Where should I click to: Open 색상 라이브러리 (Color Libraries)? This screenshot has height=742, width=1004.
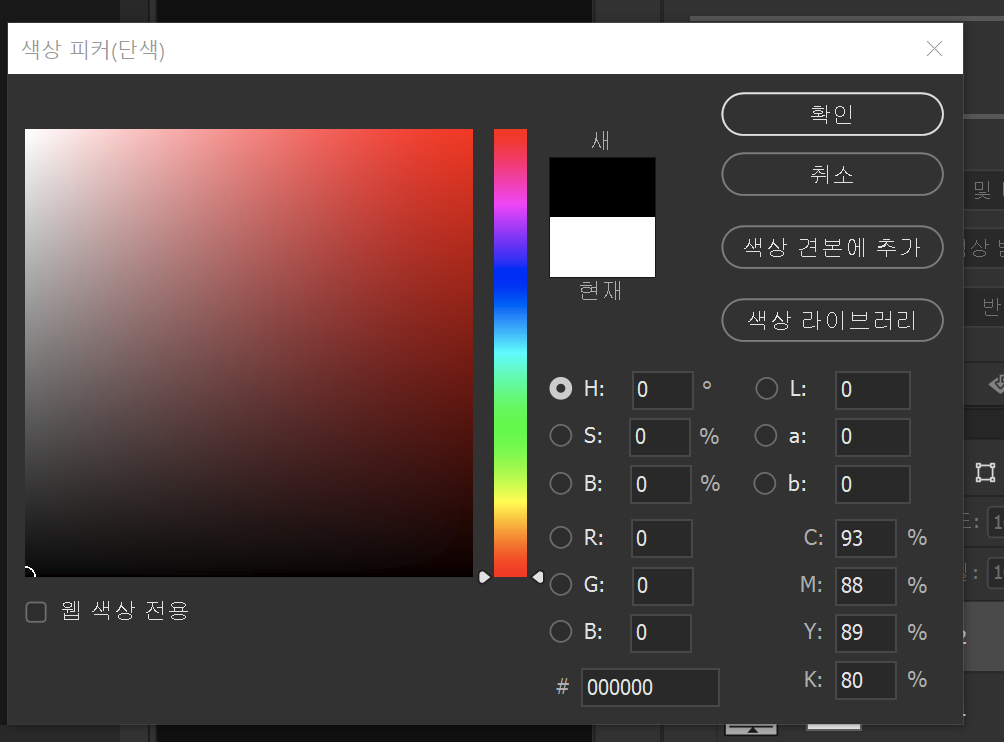tap(832, 320)
